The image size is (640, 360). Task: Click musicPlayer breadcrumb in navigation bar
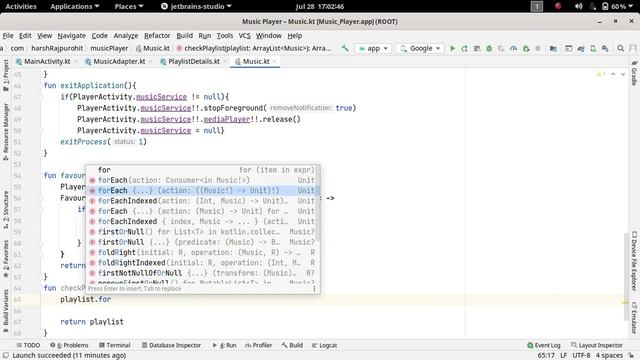coord(109,48)
